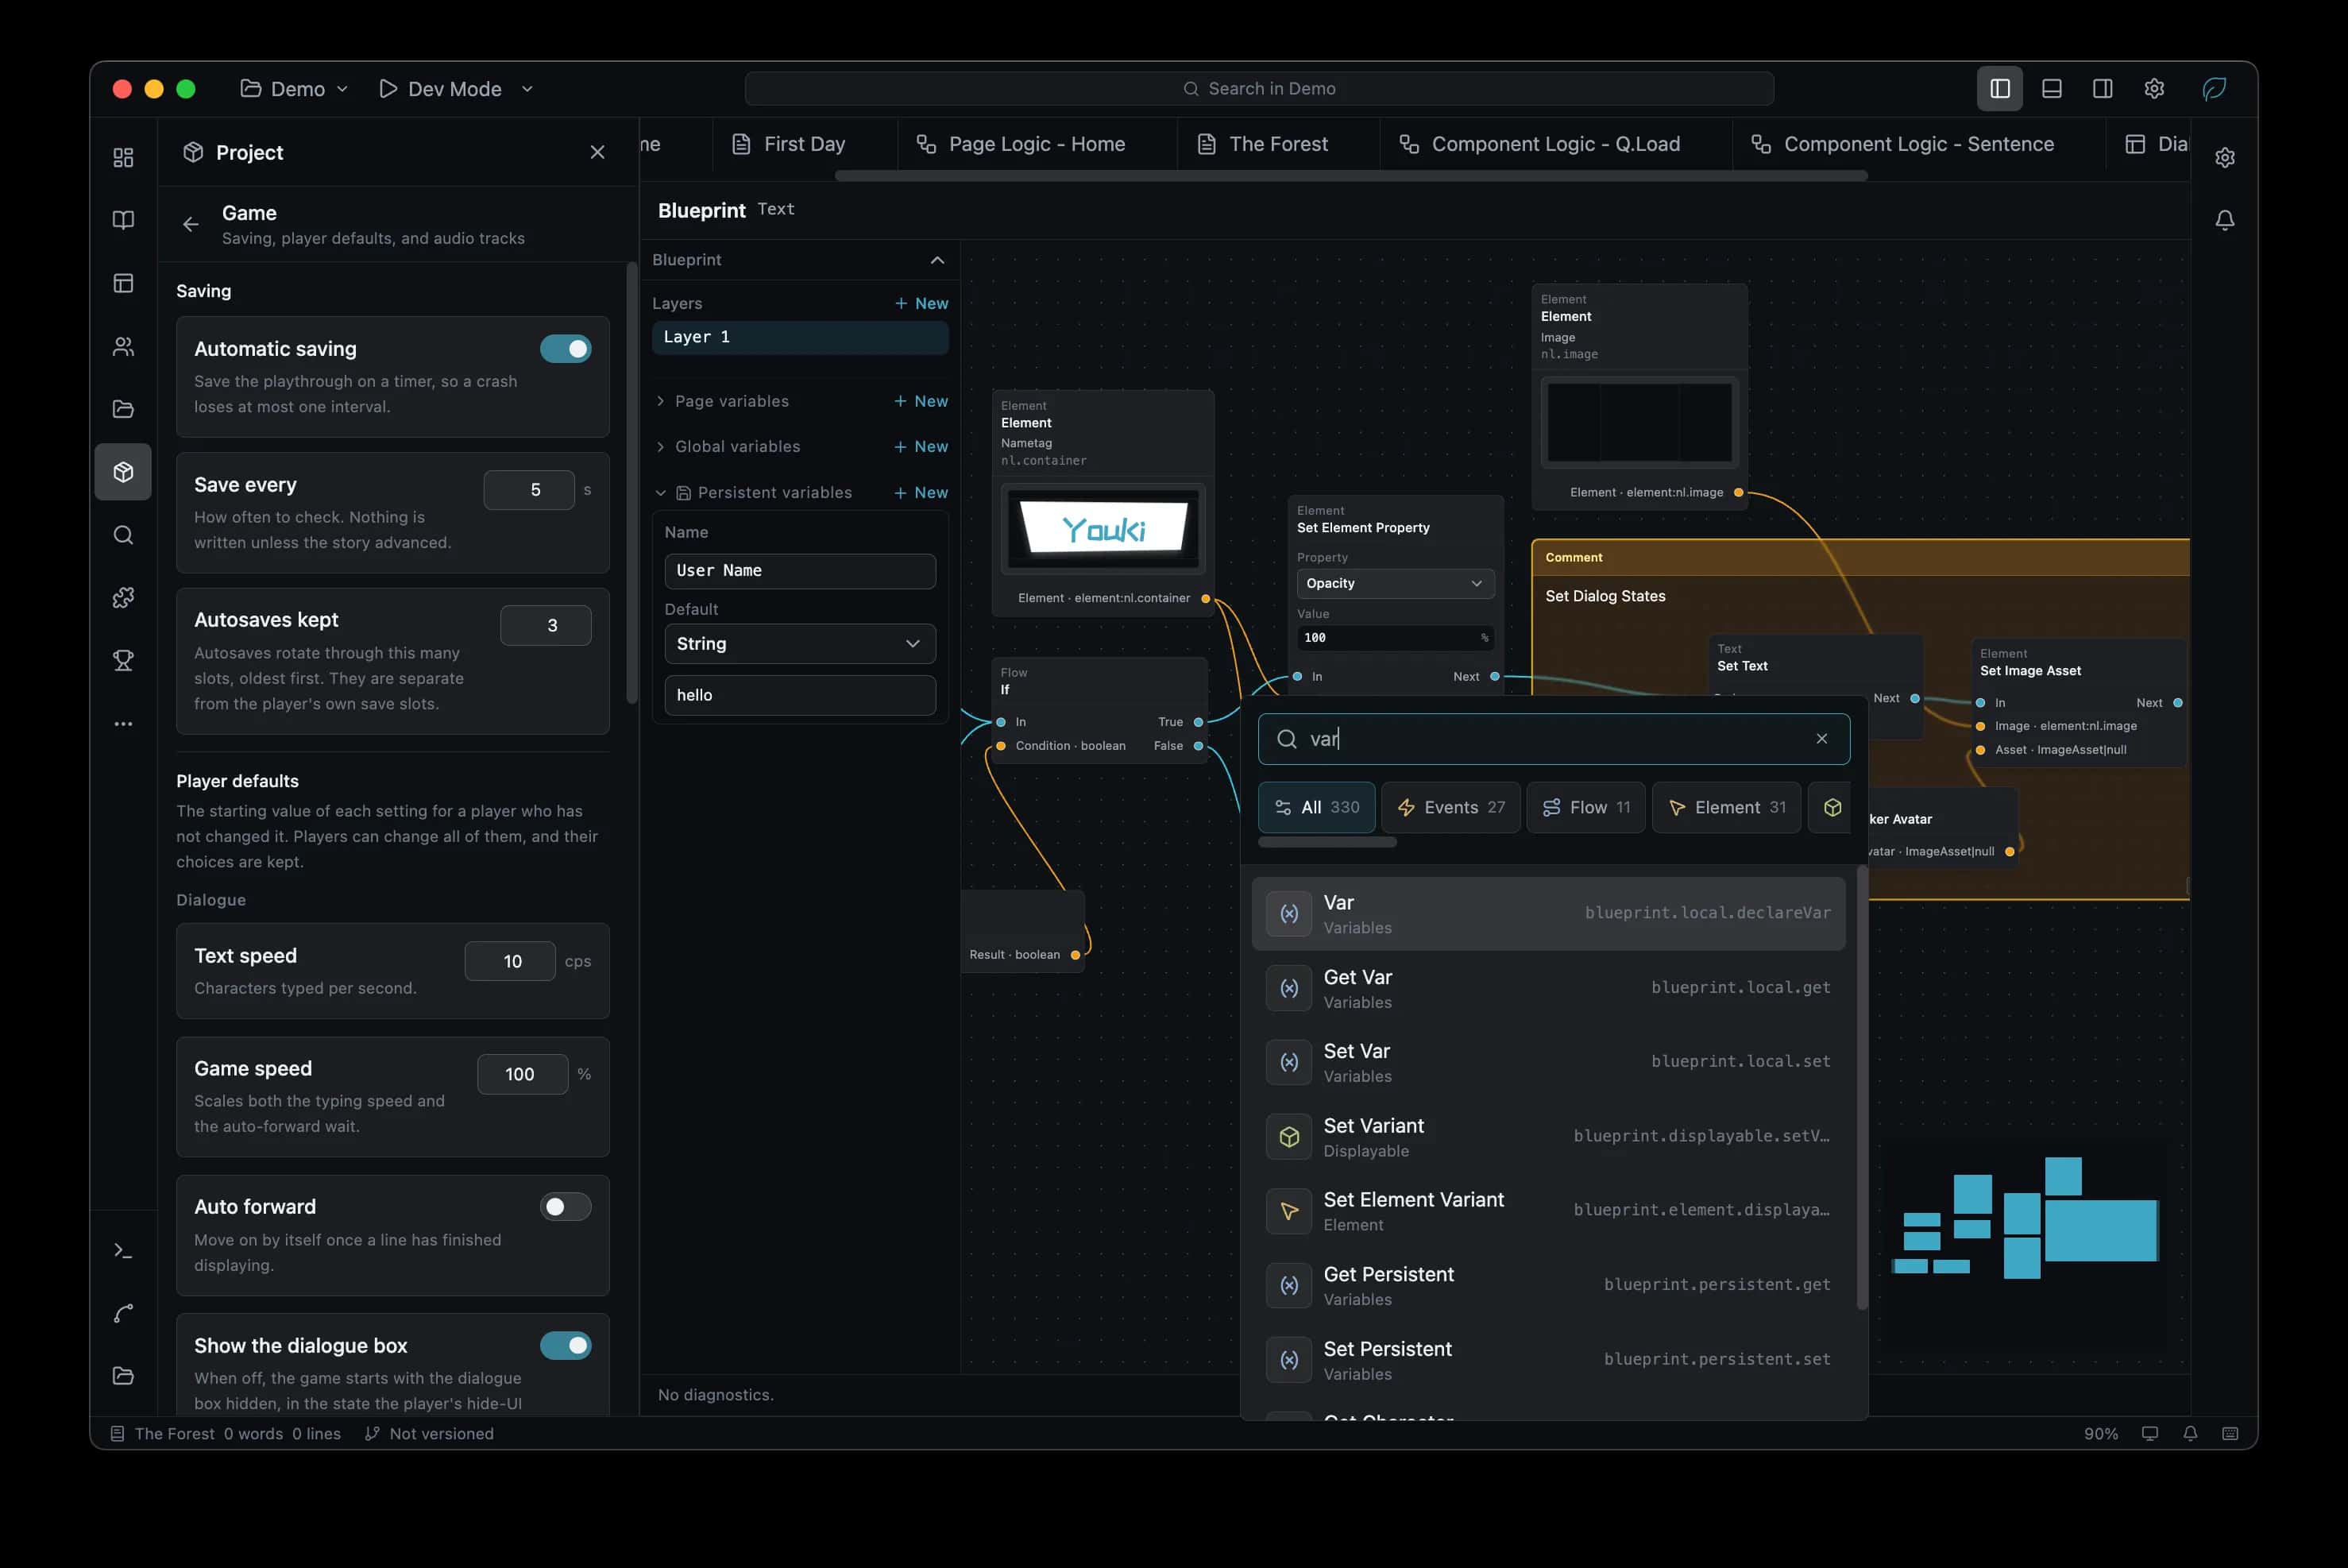
Task: Toggle the left sidebar layout icon
Action: [x=1999, y=89]
